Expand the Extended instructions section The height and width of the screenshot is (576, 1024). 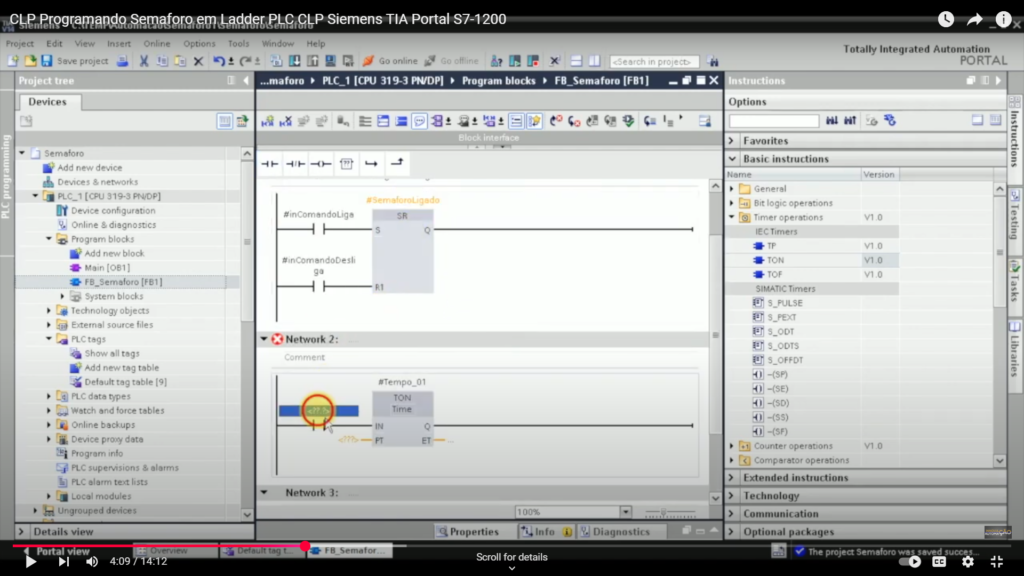732,478
